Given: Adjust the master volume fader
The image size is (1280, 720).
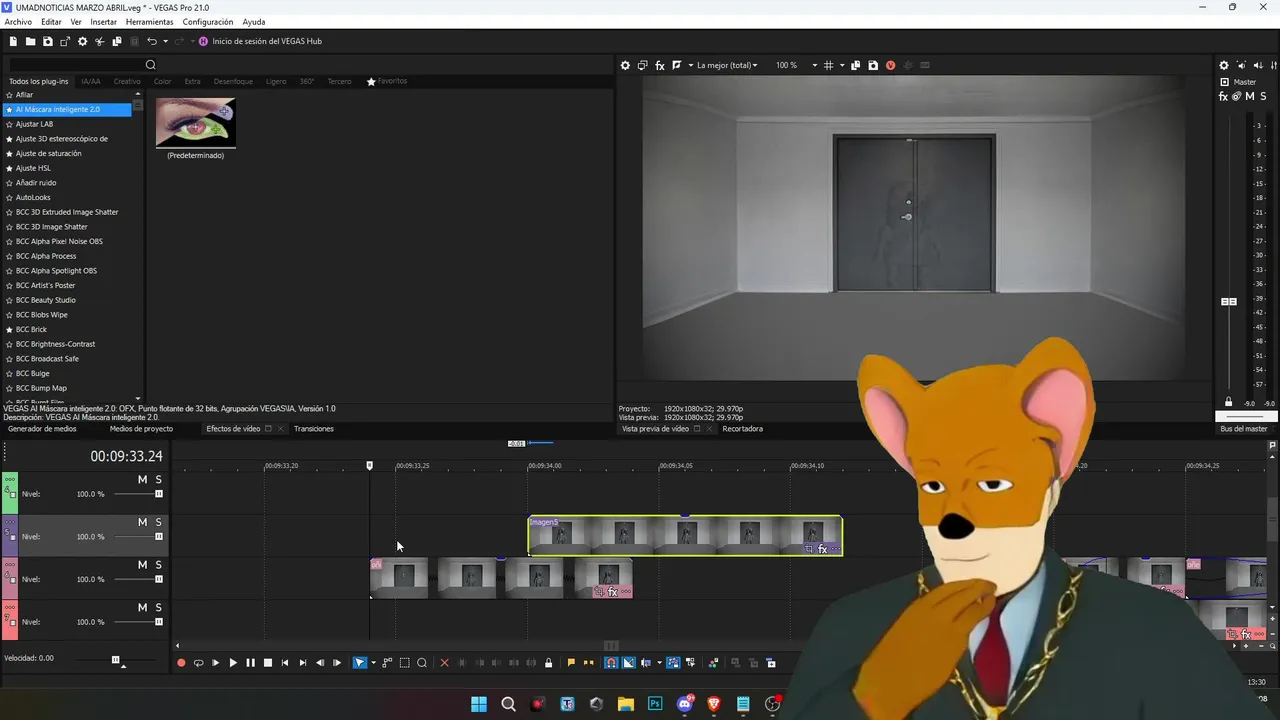Looking at the screenshot, I should pyautogui.click(x=1229, y=301).
